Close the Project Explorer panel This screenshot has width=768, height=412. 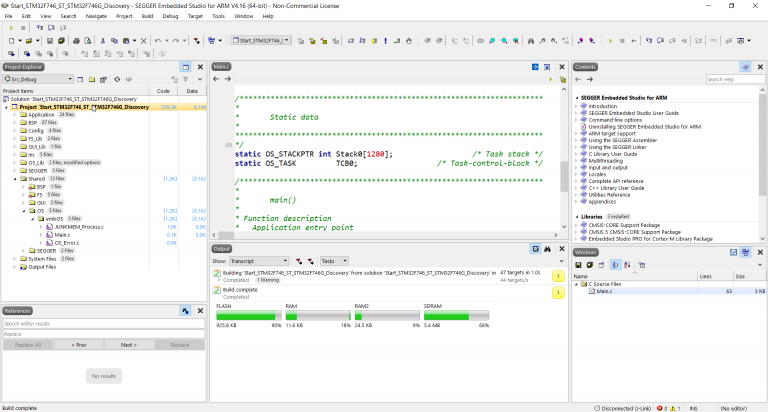(x=199, y=66)
